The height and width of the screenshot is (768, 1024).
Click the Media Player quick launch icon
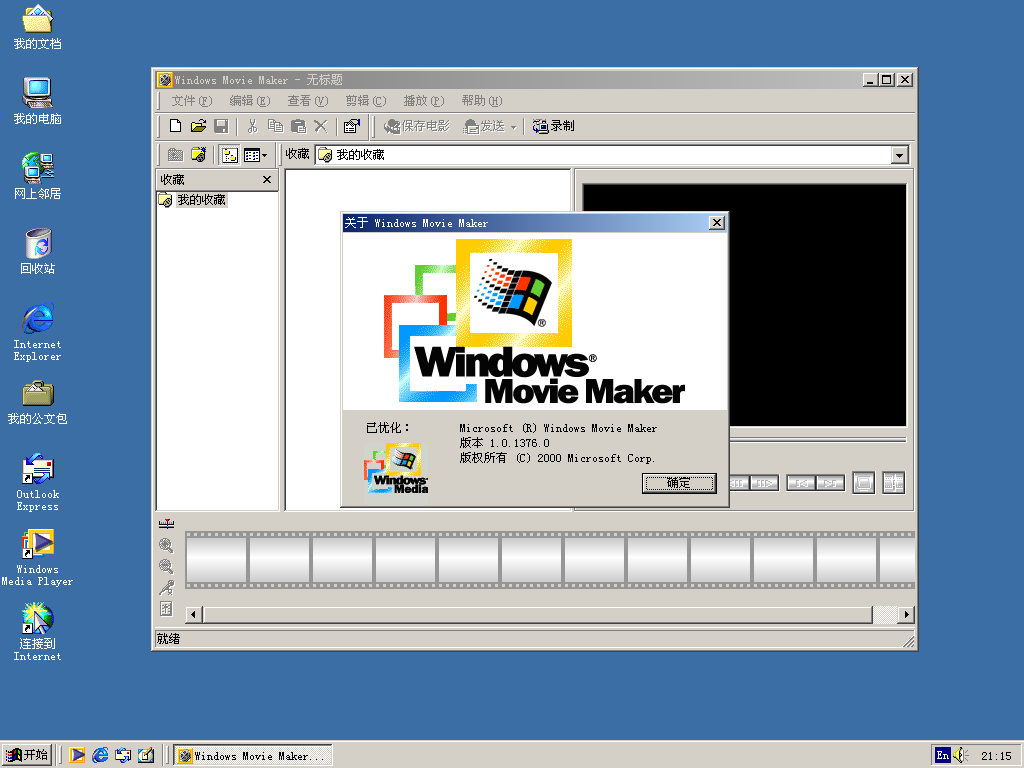77,755
